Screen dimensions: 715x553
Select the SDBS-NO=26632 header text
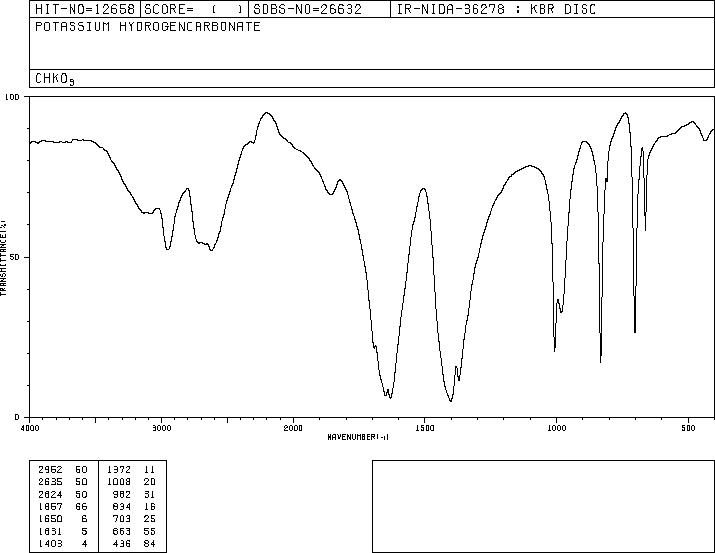pos(307,9)
